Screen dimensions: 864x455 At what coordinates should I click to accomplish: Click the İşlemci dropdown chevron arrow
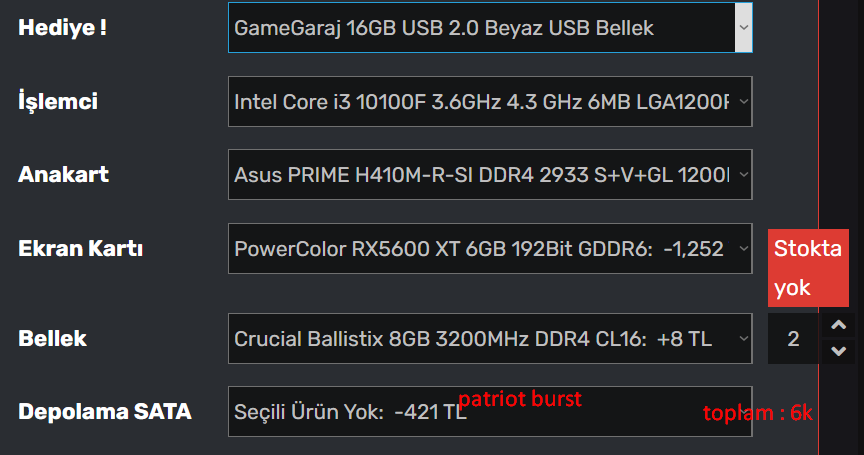click(743, 101)
